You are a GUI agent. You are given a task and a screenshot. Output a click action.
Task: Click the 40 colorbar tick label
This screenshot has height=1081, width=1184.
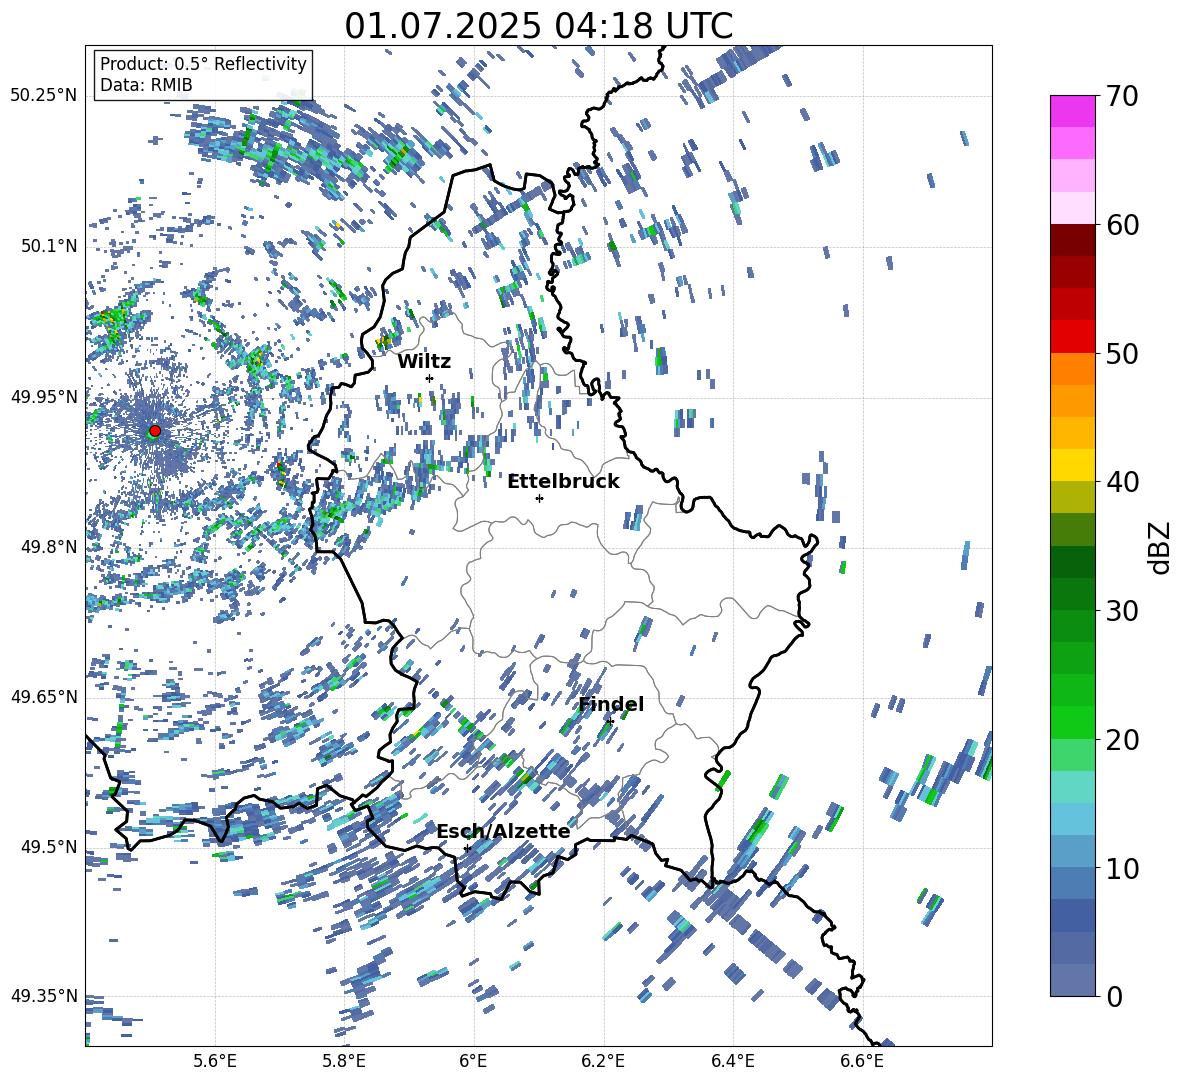pyautogui.click(x=1122, y=482)
